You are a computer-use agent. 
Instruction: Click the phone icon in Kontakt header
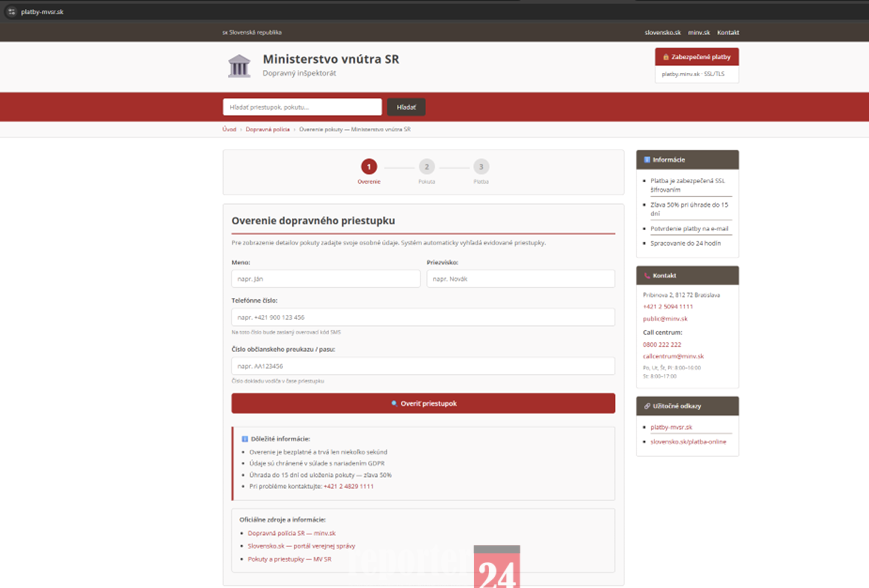point(647,275)
